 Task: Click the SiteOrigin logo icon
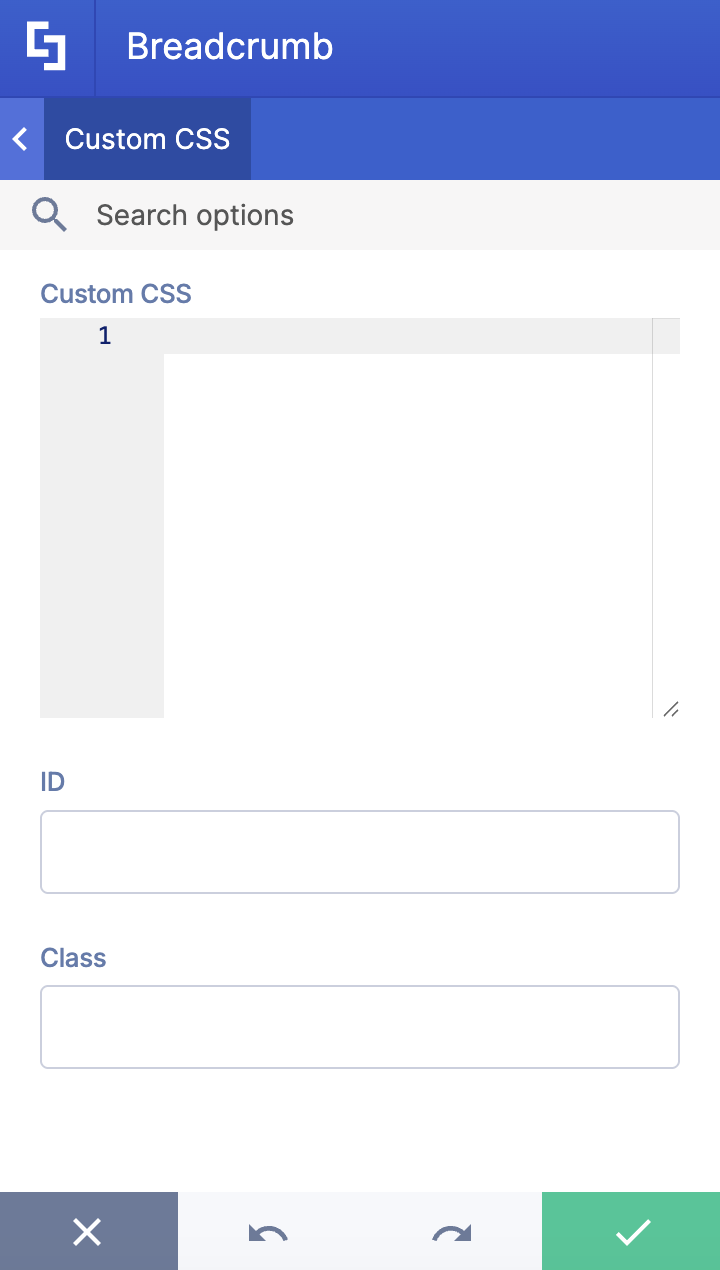(47, 47)
